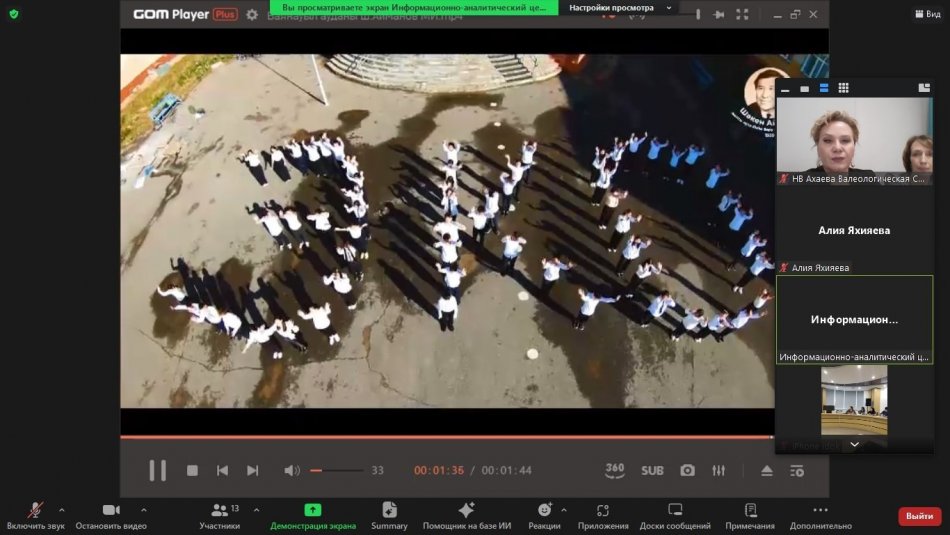
Task: Click the GOM Player Plus logo
Action: click(185, 14)
